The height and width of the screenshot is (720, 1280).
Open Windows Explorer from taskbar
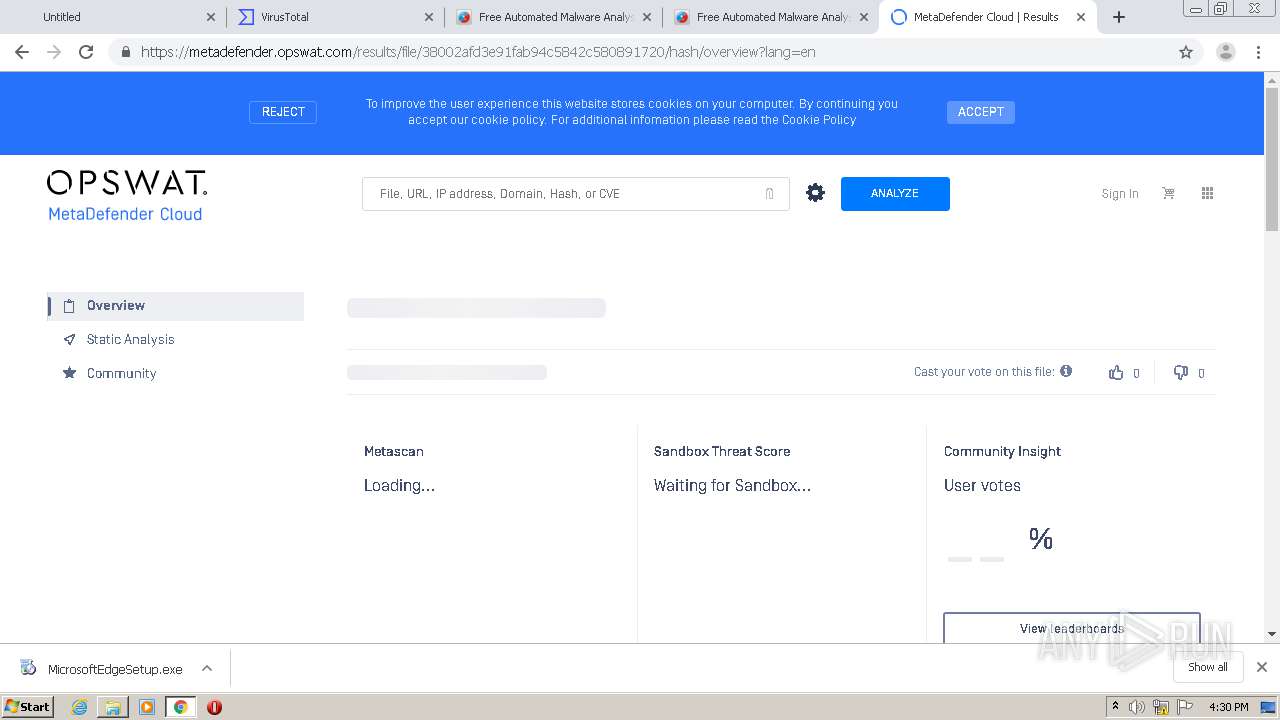113,707
